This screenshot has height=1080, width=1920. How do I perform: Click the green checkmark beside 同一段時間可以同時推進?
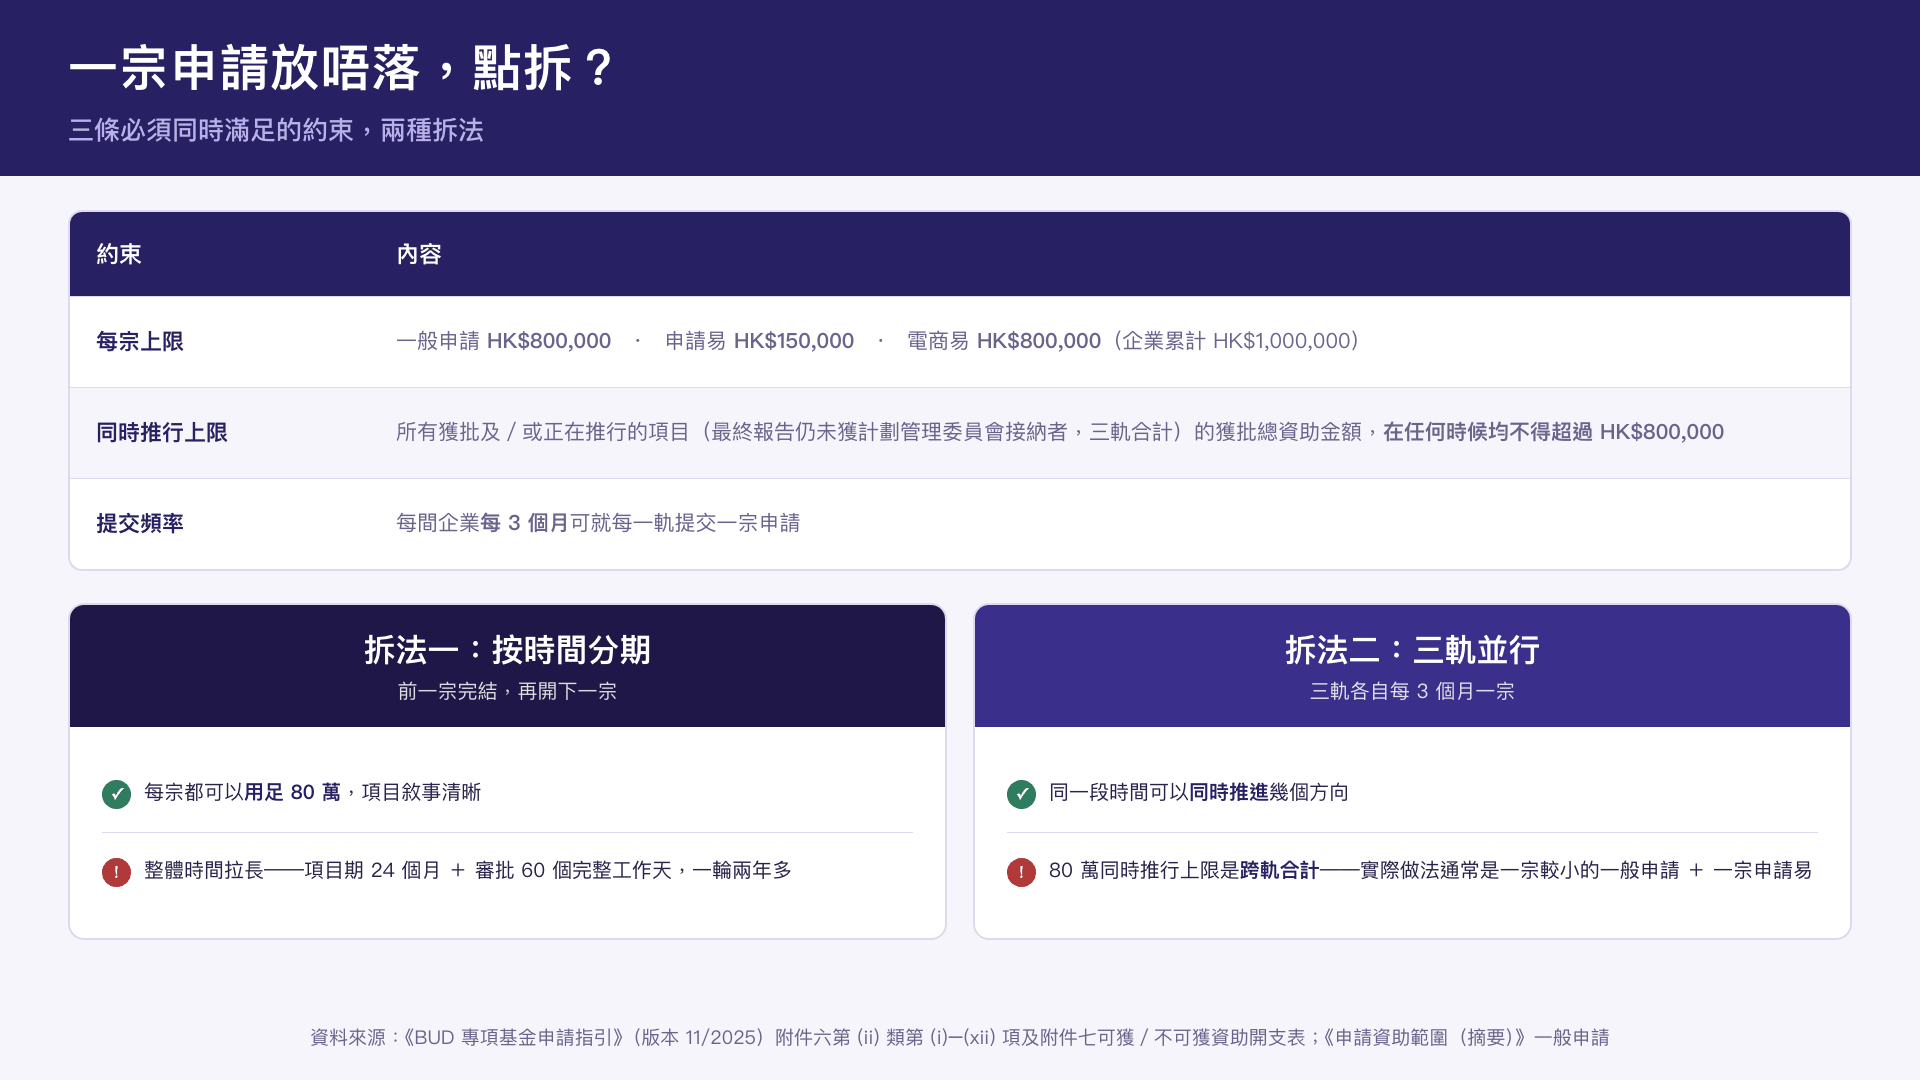click(1021, 794)
